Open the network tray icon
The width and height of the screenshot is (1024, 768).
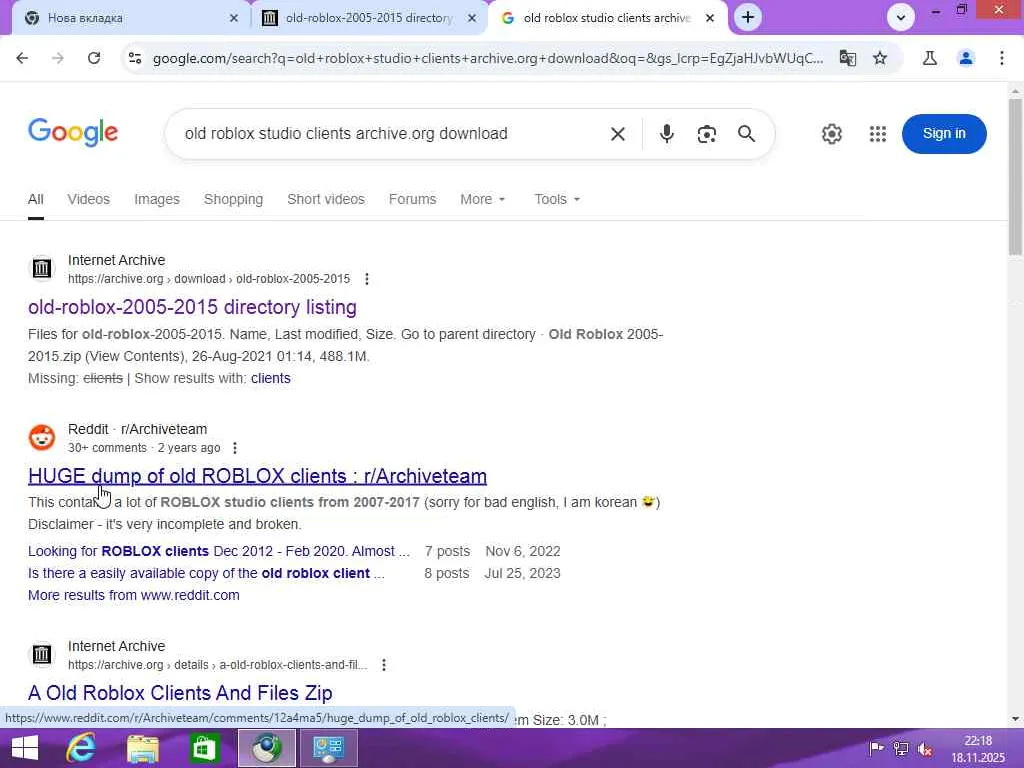(901, 749)
